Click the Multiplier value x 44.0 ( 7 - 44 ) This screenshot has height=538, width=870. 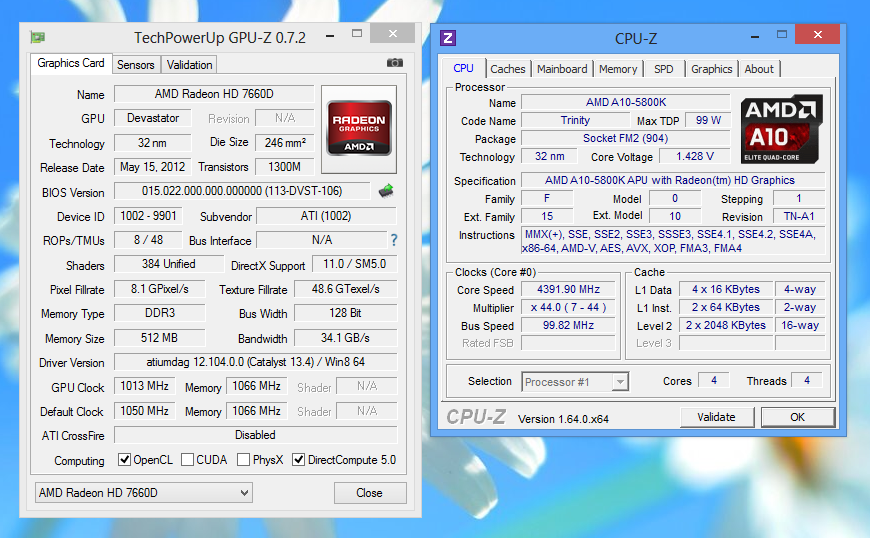point(569,307)
